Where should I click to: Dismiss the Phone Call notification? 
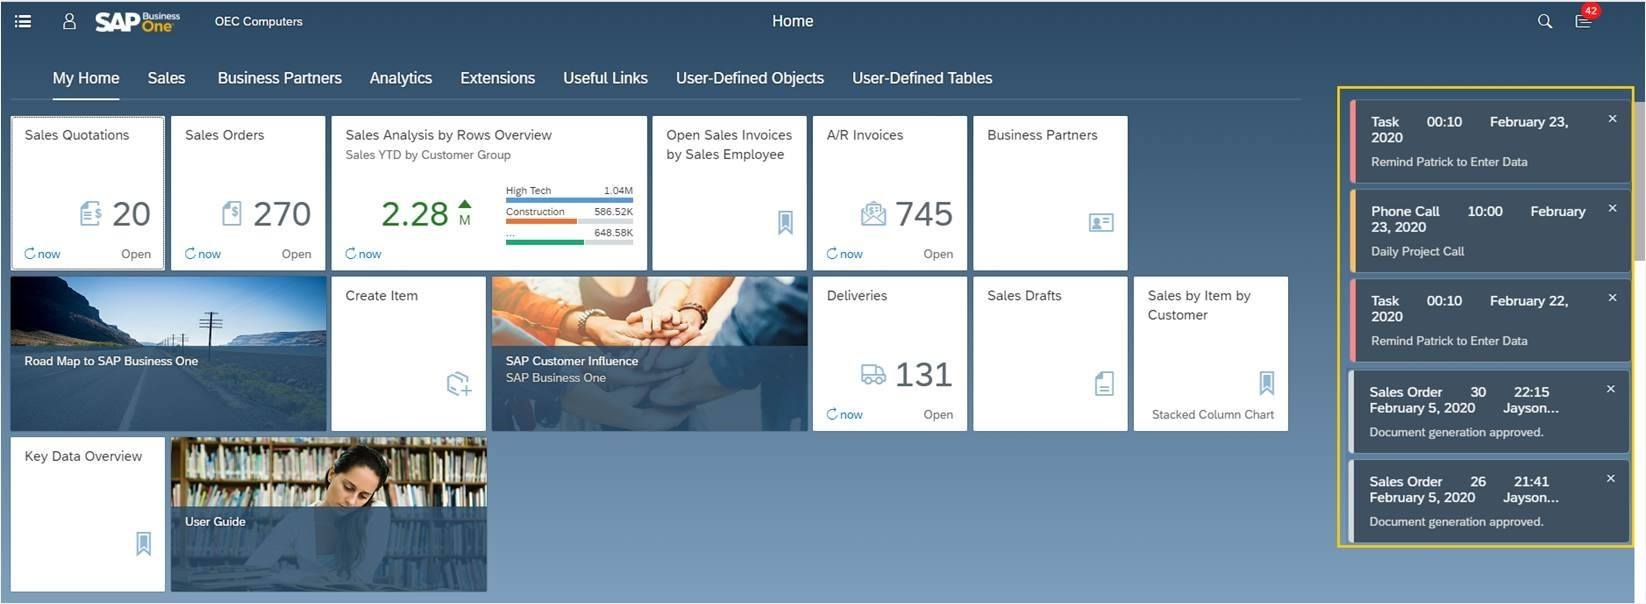point(1612,208)
